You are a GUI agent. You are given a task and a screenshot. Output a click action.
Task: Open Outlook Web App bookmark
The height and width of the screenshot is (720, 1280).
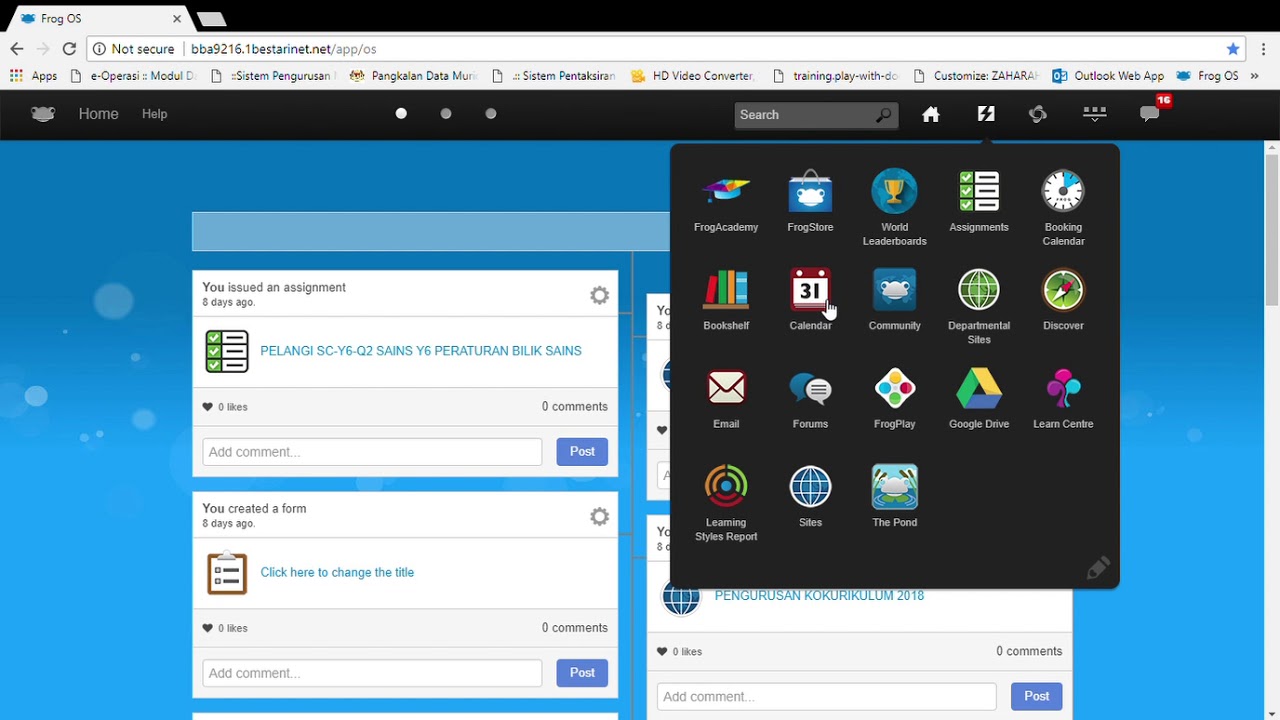[1108, 76]
